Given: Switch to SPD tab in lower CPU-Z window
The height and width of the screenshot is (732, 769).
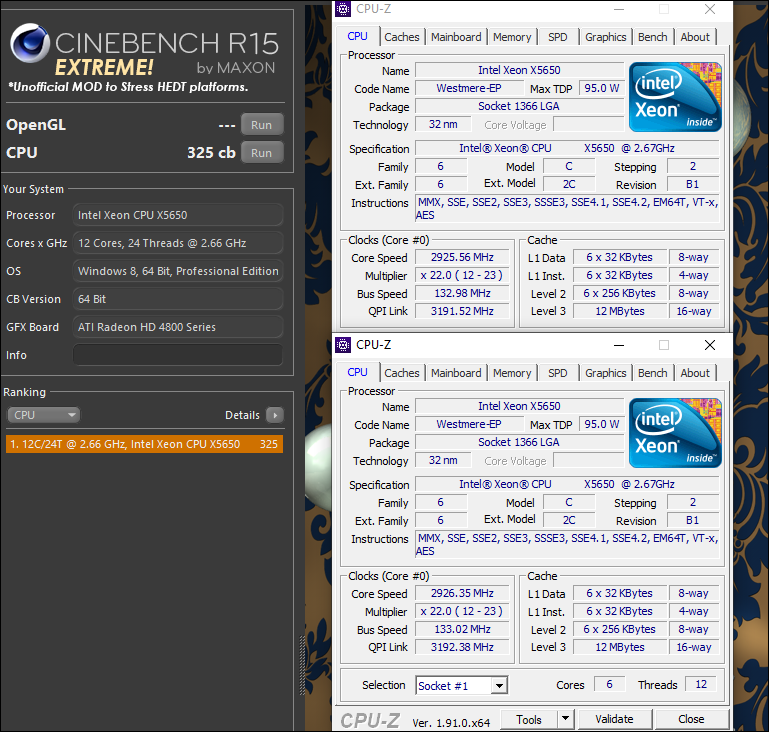Looking at the screenshot, I should click(558, 373).
